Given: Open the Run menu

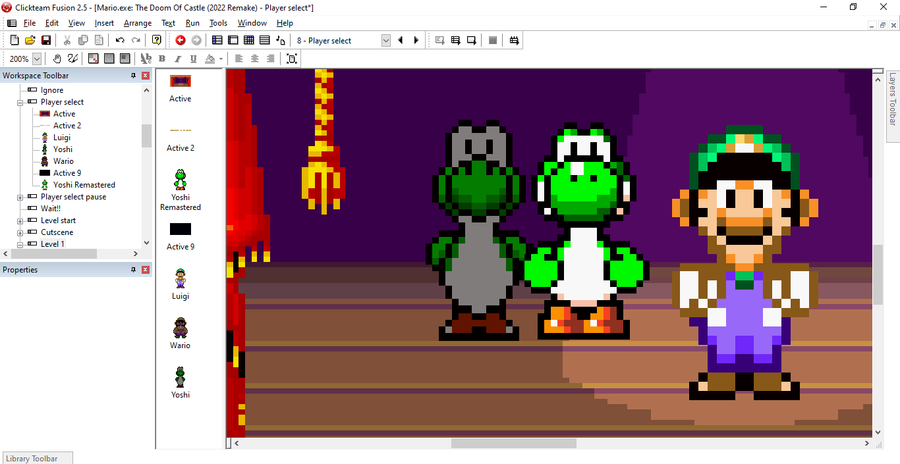Looking at the screenshot, I should click(x=192, y=23).
